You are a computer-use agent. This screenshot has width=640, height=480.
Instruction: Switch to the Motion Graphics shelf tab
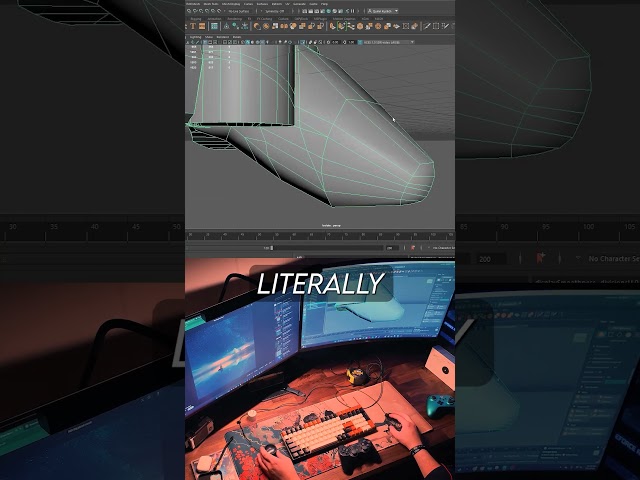(344, 18)
